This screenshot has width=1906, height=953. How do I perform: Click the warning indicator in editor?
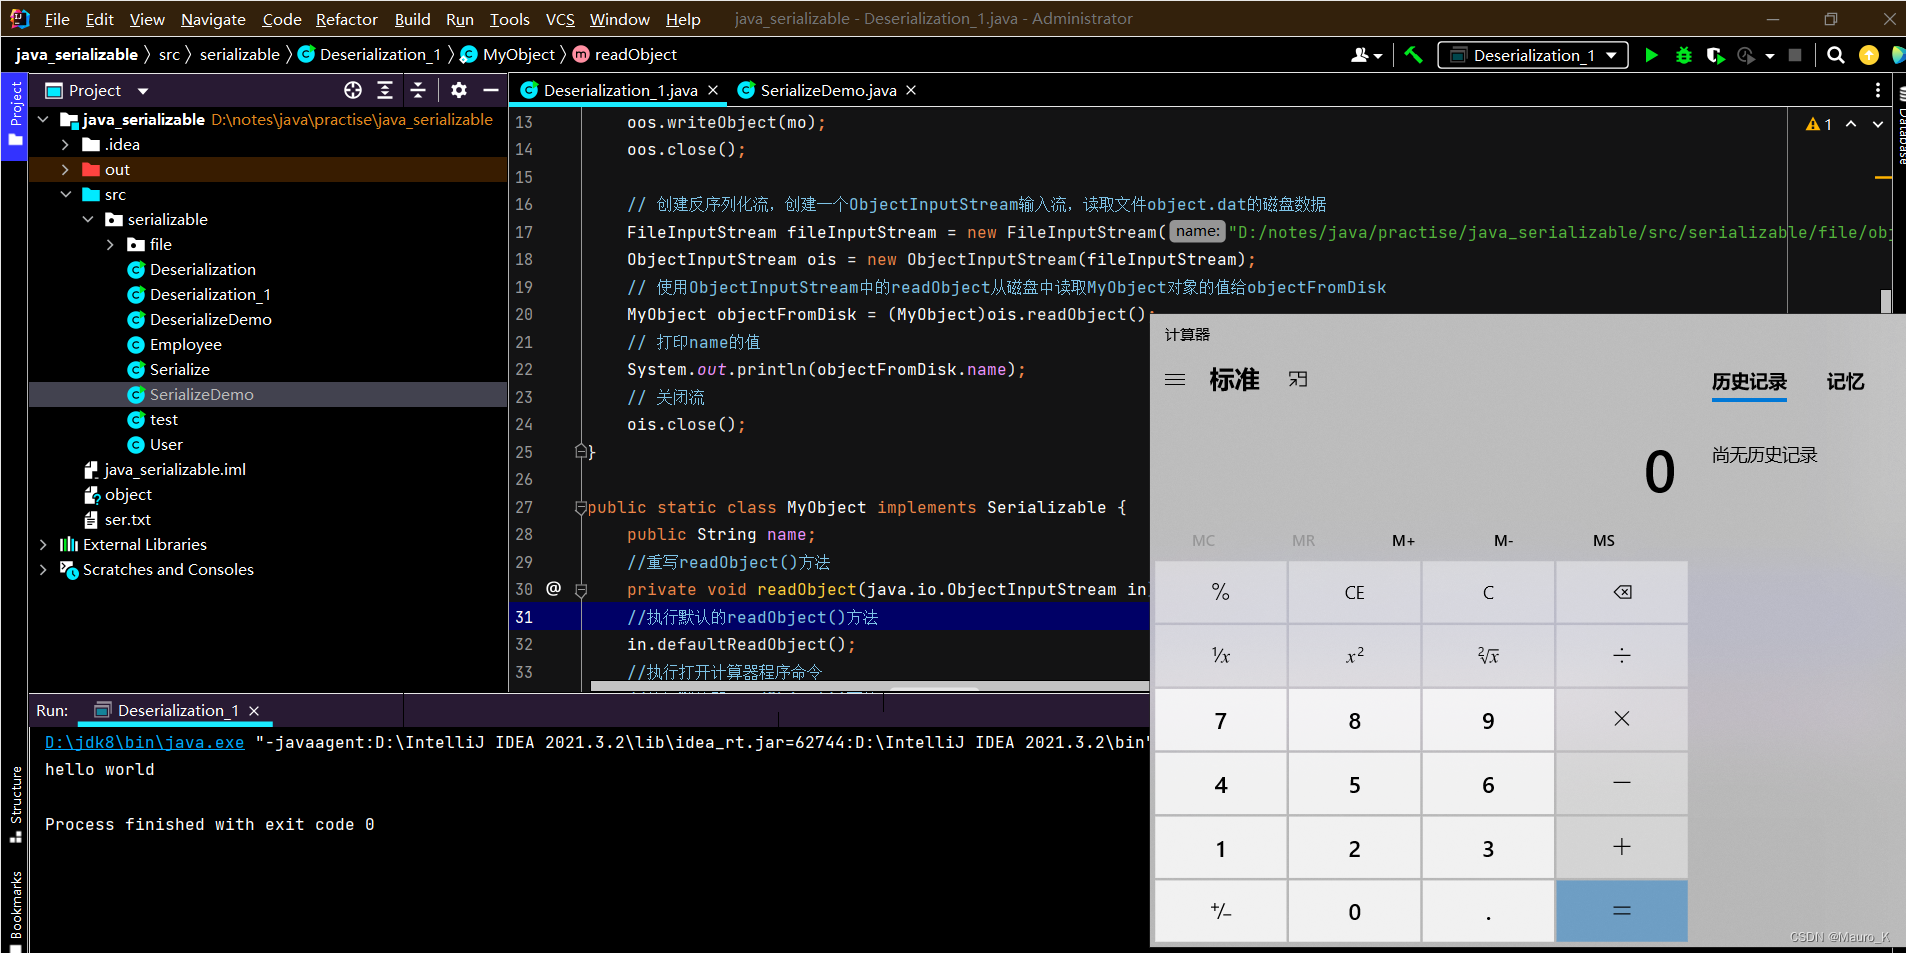[x=1819, y=124]
